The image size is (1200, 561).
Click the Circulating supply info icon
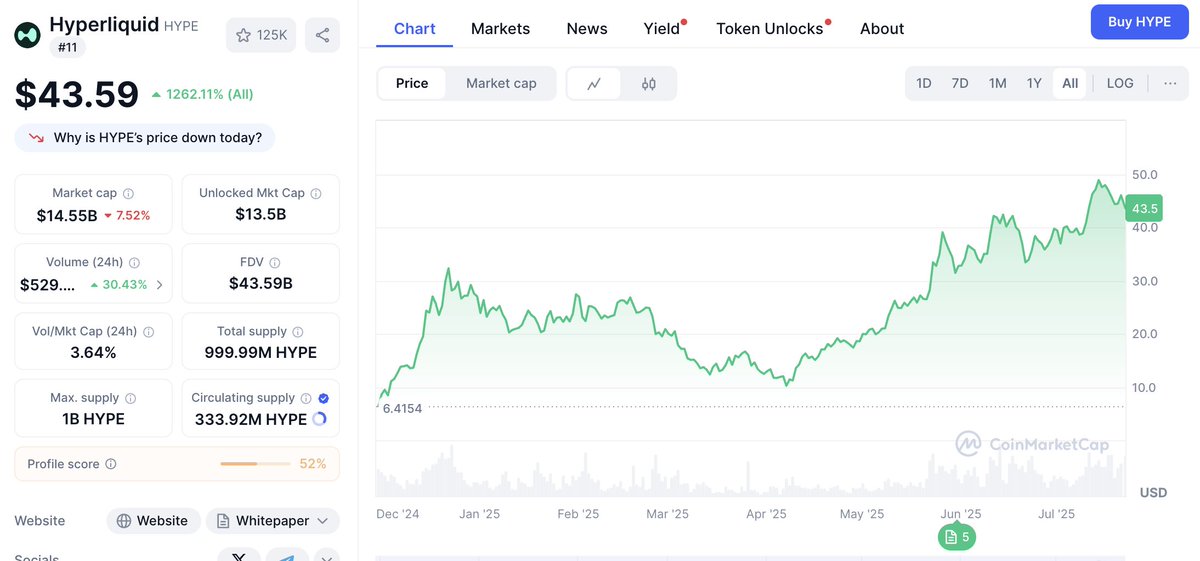306,398
